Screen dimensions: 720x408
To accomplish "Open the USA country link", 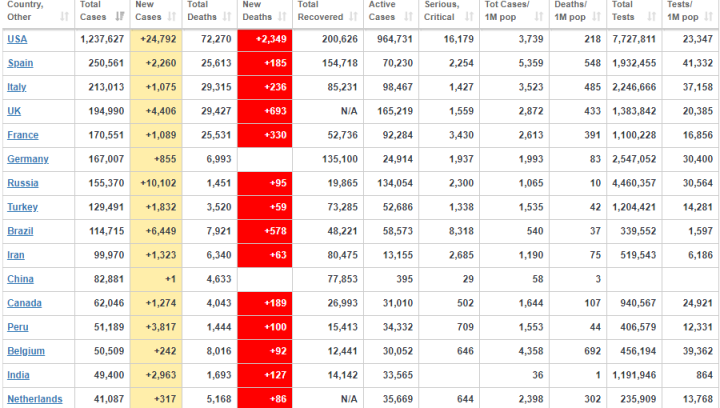I will [x=17, y=39].
